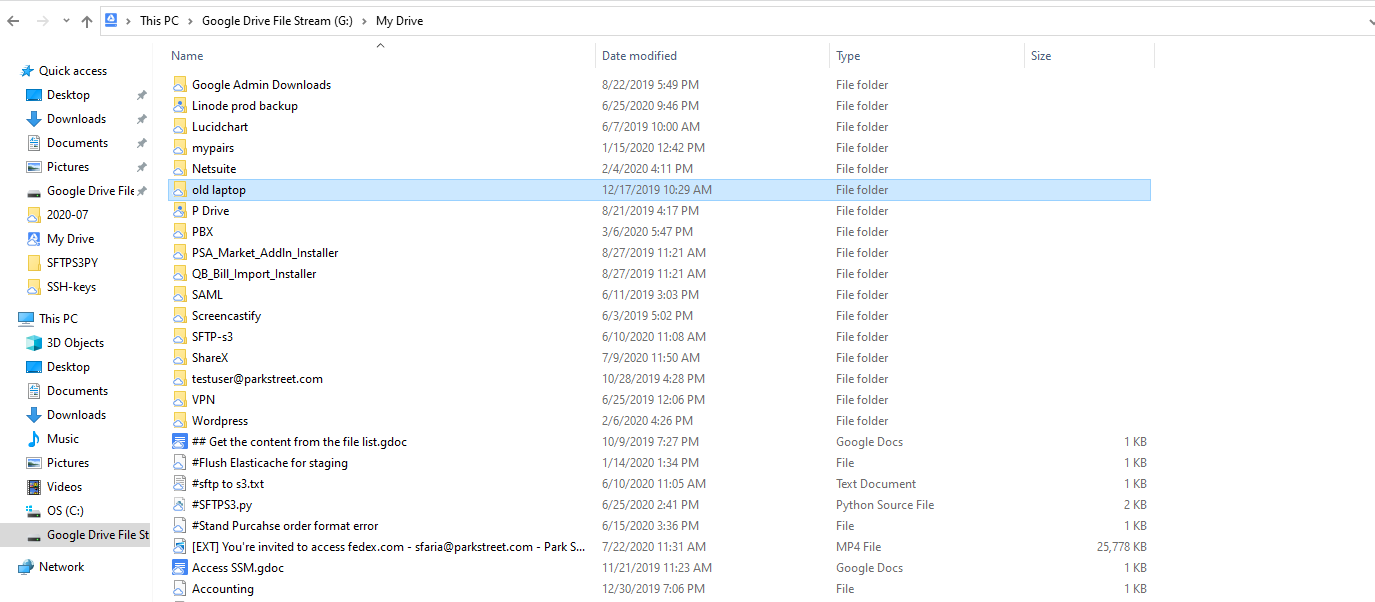Select This PC in navigation pane
The height and width of the screenshot is (602, 1375).
[58, 319]
